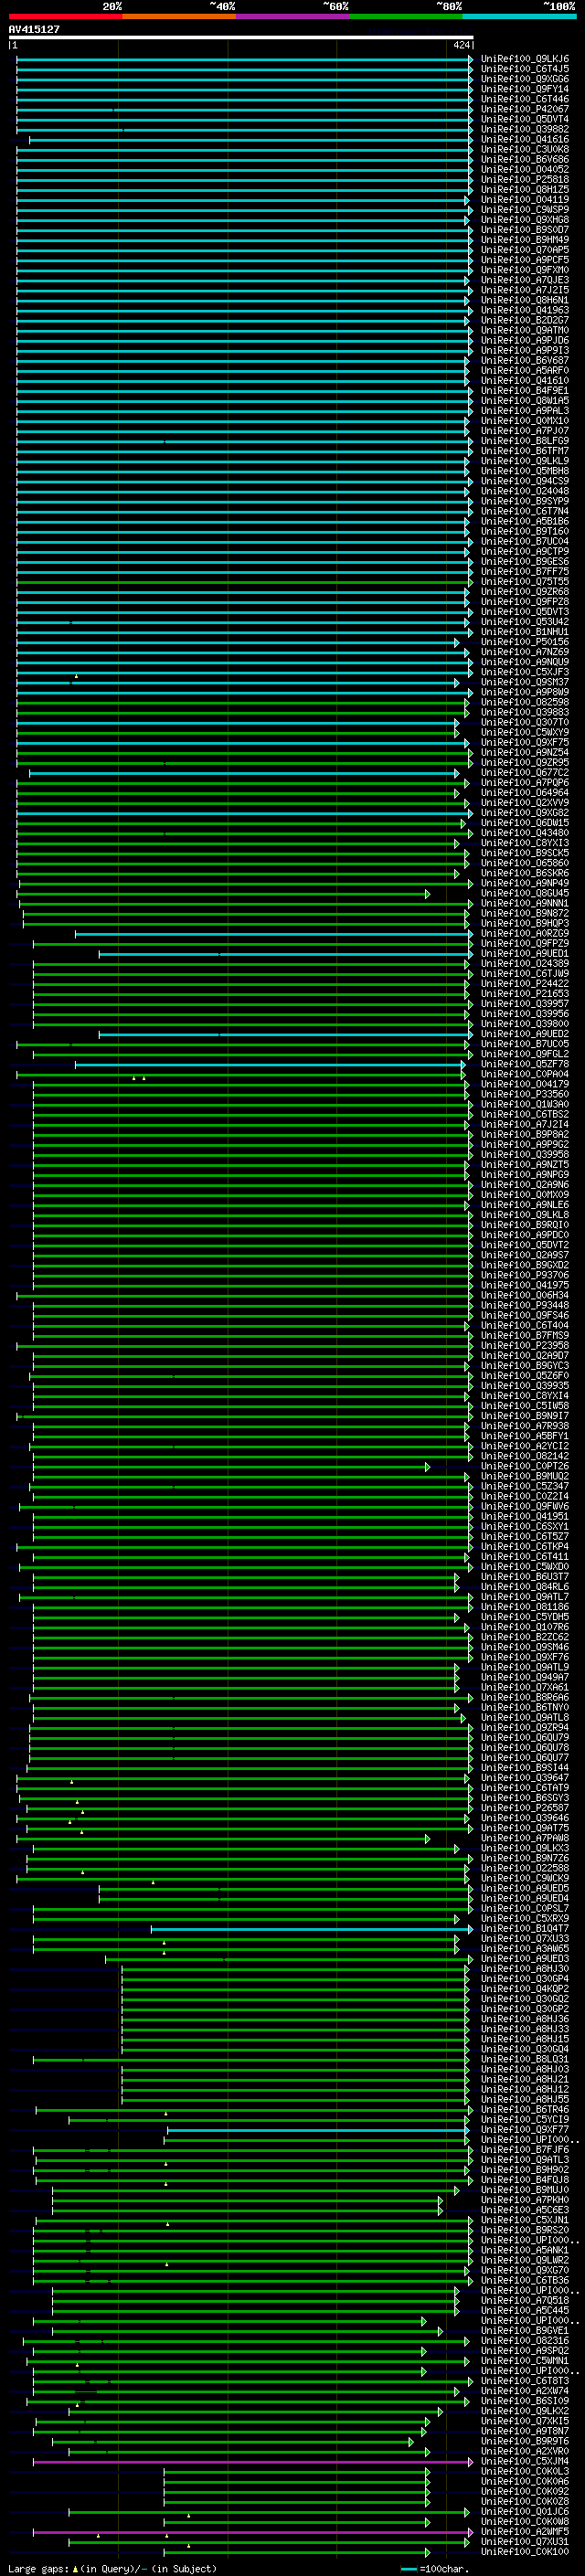Open the UniRef100_Q39882 entry
The width and height of the screenshot is (585, 2576).
point(525,129)
